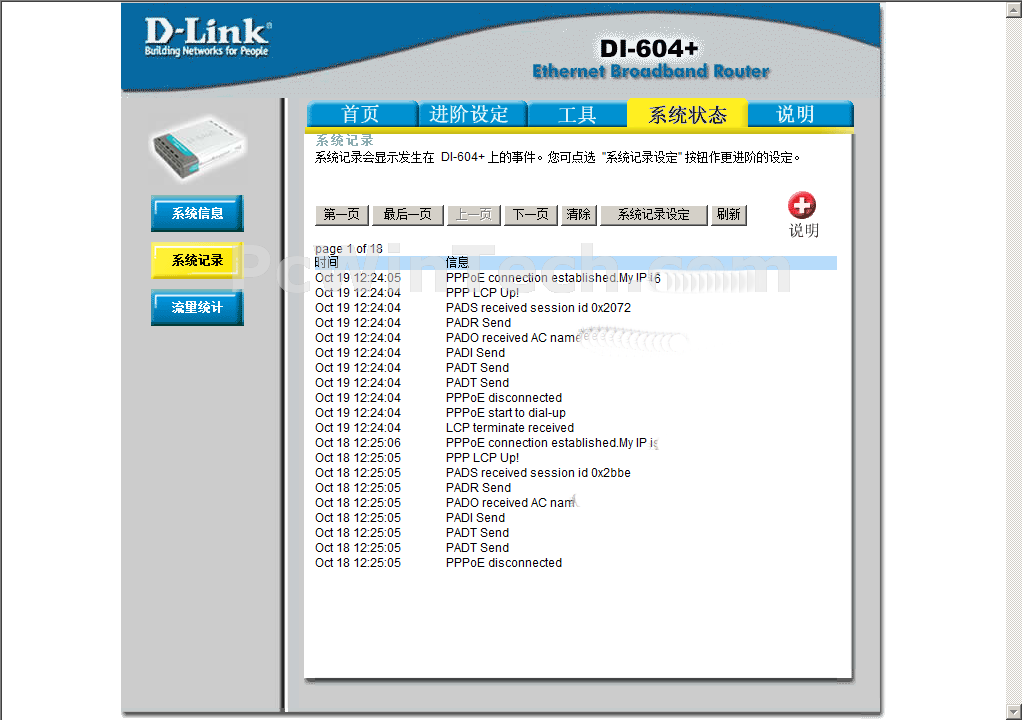Image resolution: width=1022 pixels, height=720 pixels.
Task: Click the "LCP terminate received" log entry
Action: (x=510, y=427)
